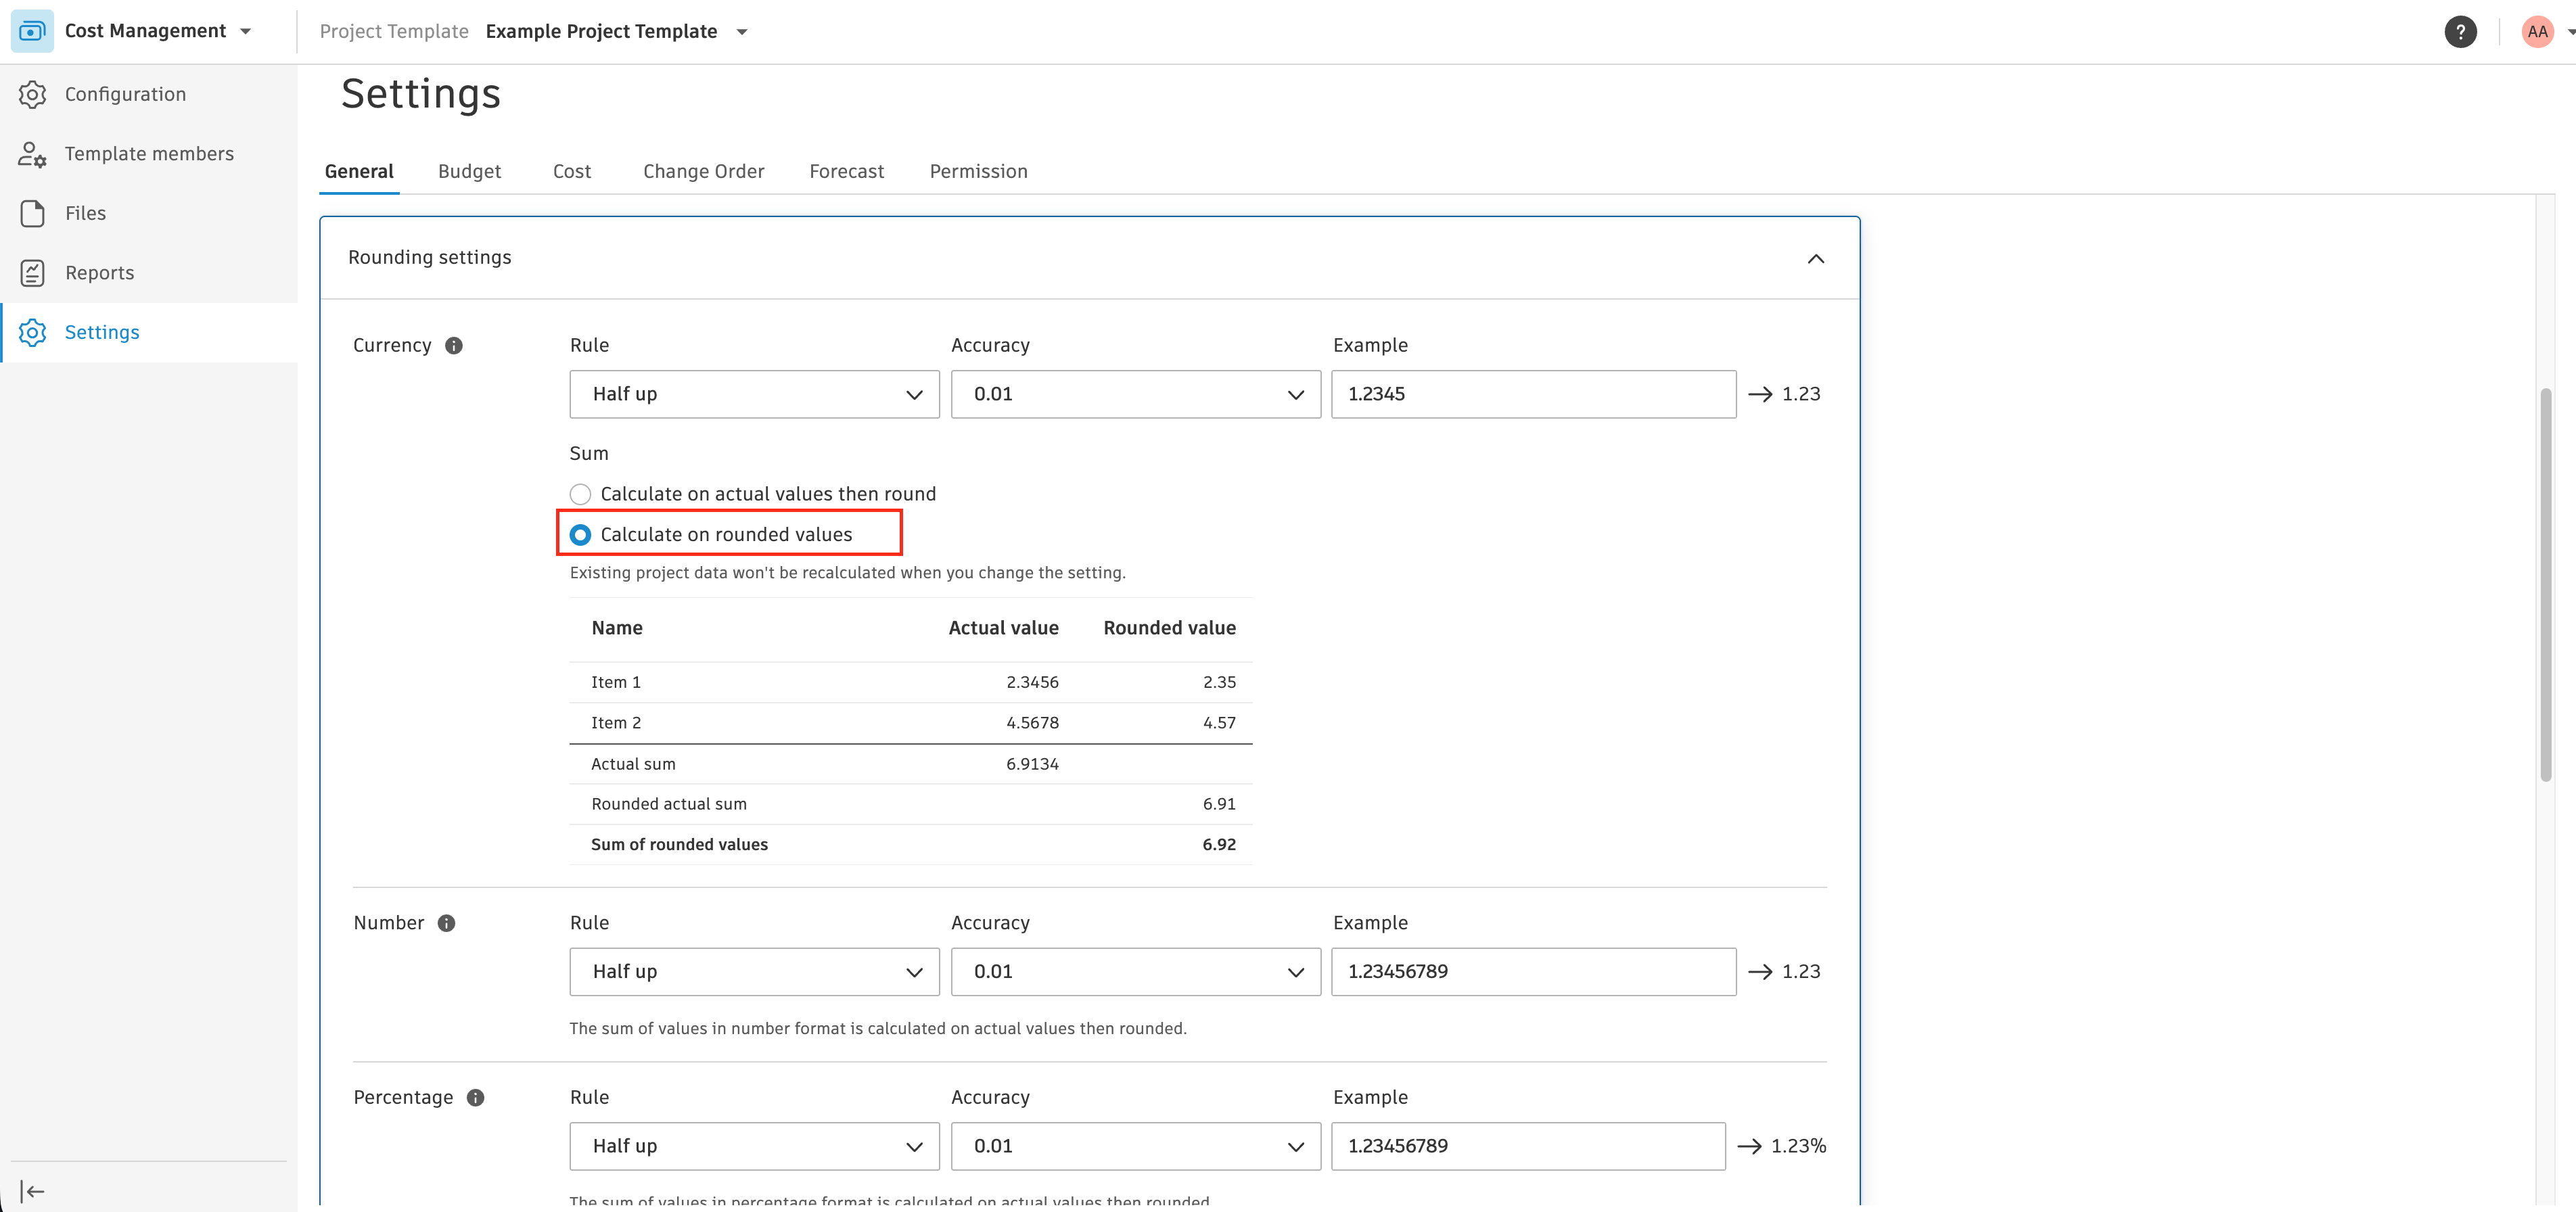Switch to the Budget tab
The height and width of the screenshot is (1212, 2576).
(x=469, y=172)
